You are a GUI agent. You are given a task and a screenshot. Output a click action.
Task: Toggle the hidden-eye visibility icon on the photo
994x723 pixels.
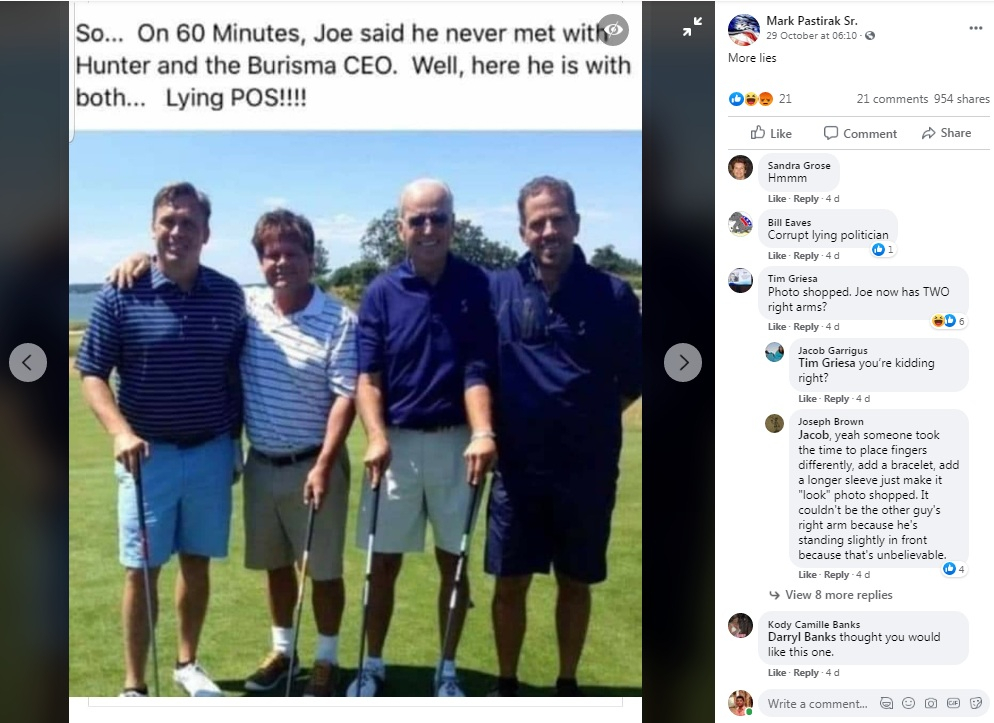pyautogui.click(x=614, y=30)
